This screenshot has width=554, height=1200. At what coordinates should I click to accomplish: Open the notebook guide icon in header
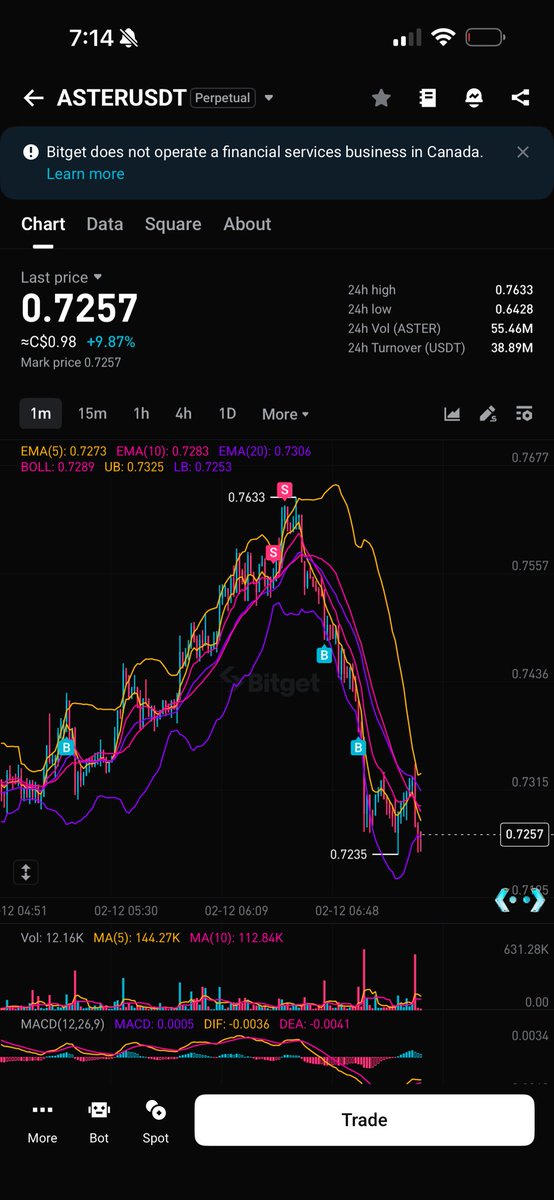point(428,98)
